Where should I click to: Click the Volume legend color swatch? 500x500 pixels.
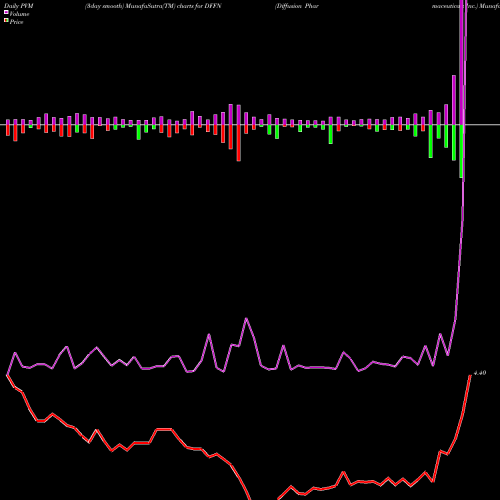point(6,12)
